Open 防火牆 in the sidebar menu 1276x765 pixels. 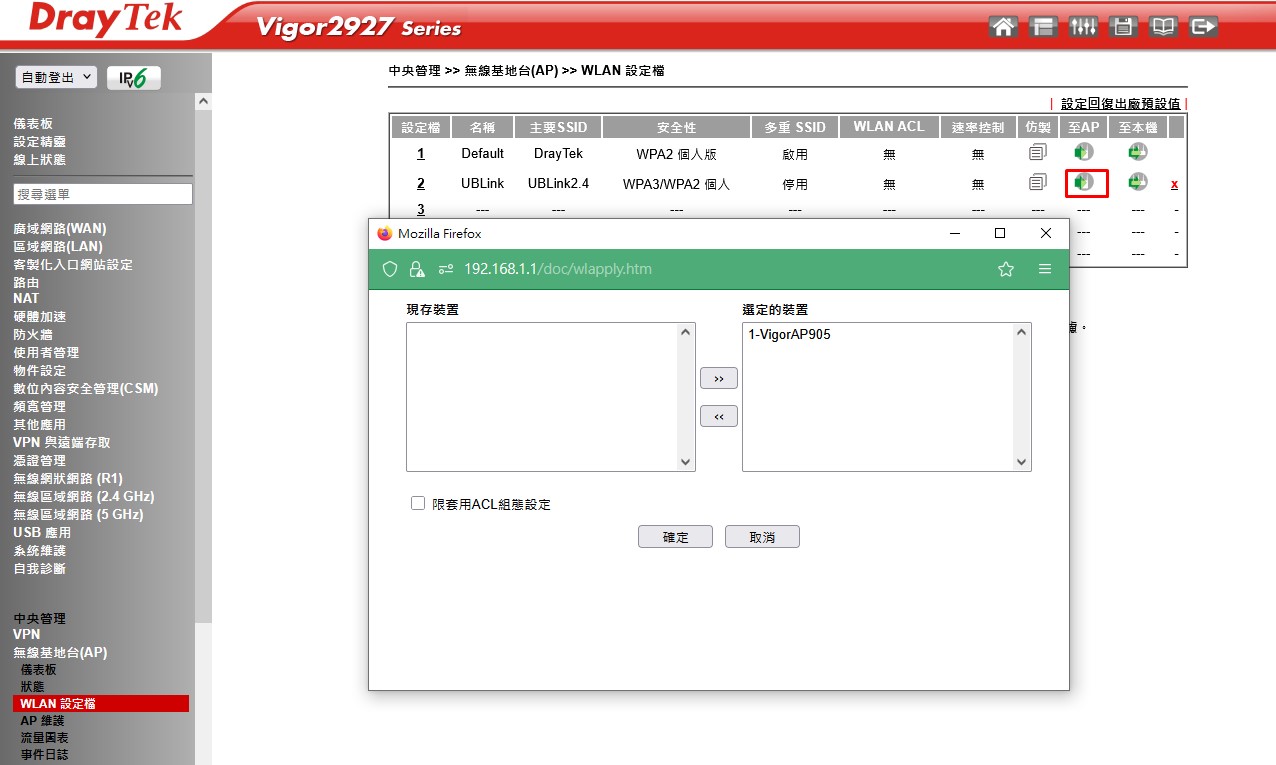tap(32, 334)
